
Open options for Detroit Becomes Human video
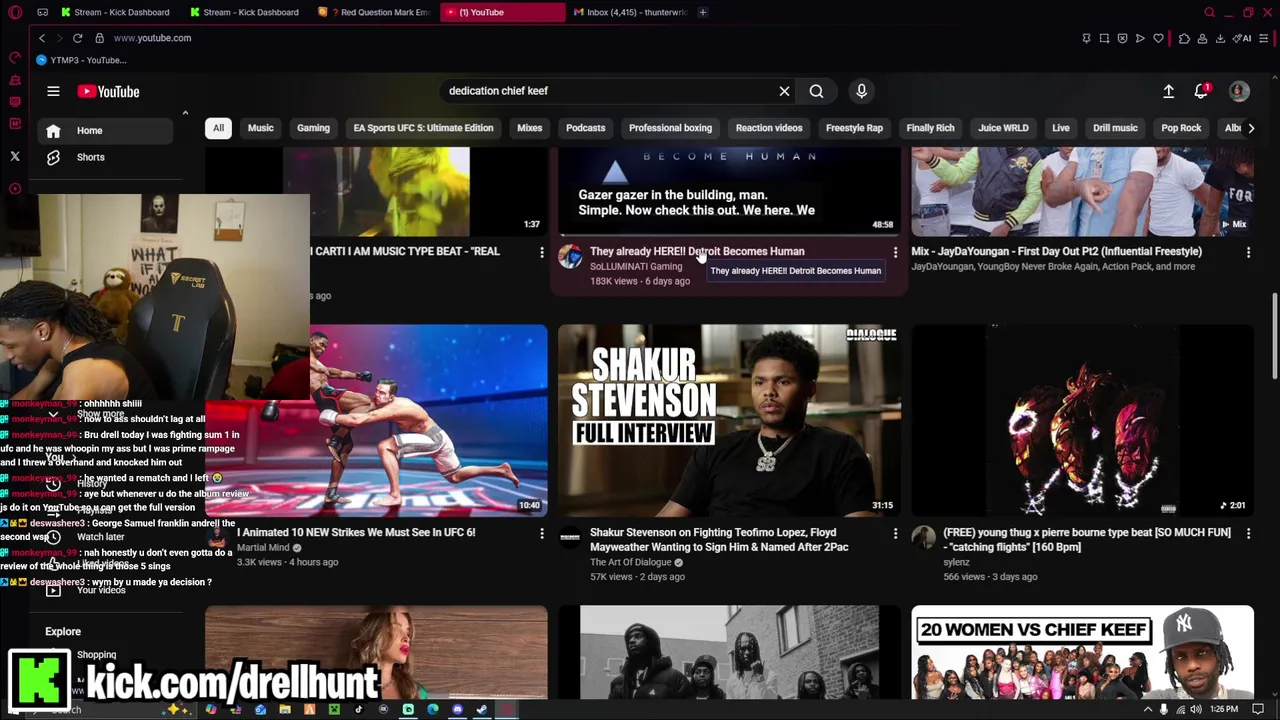coord(895,252)
